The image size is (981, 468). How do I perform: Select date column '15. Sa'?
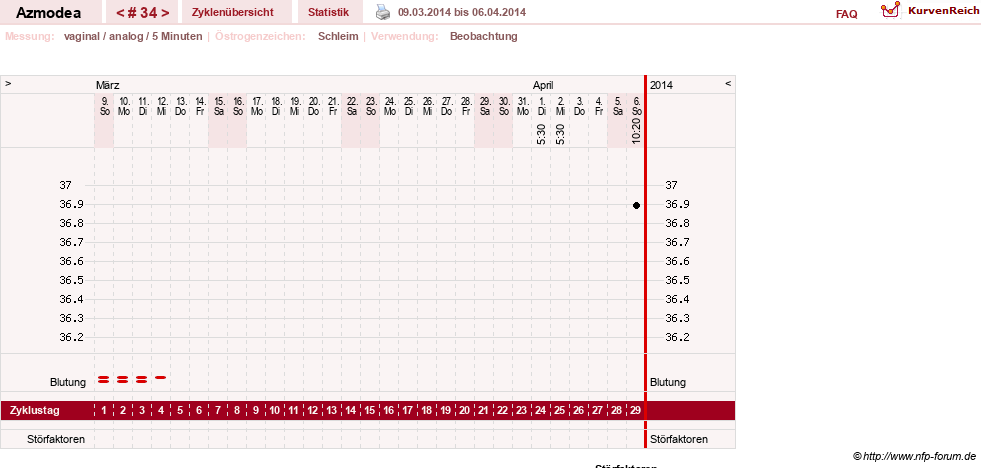(x=218, y=106)
